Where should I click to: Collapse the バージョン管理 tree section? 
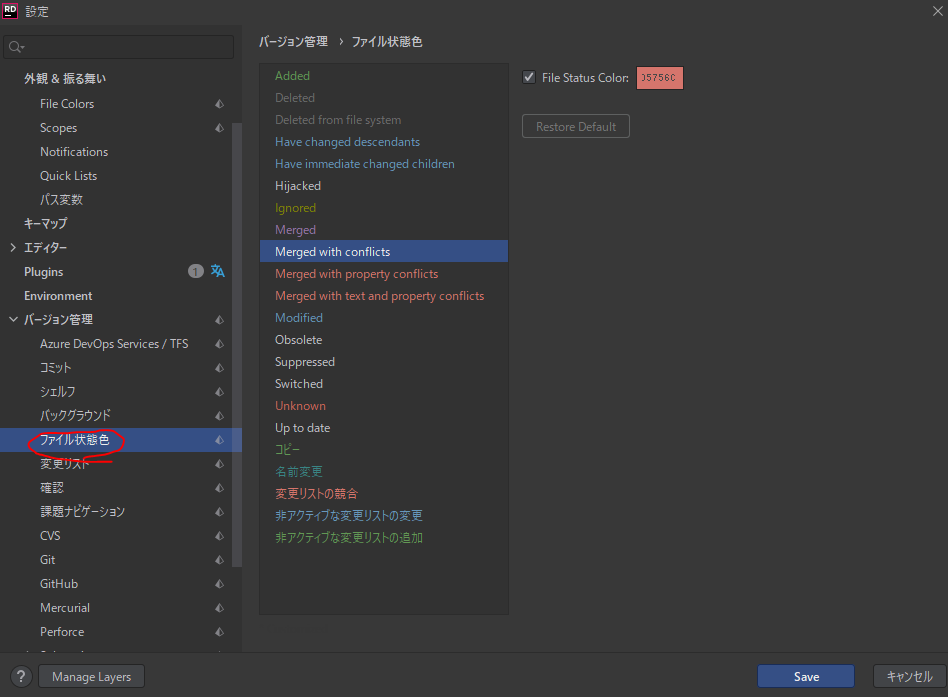(x=13, y=320)
